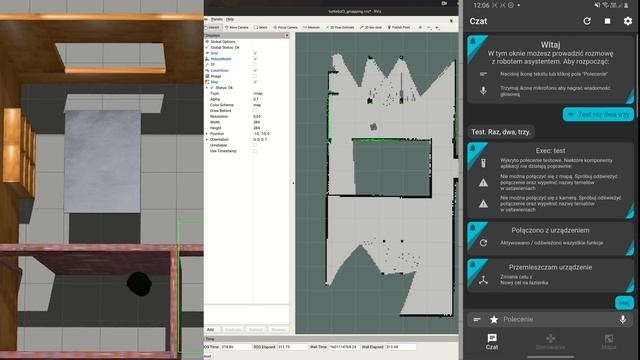The height and width of the screenshot is (360, 640).
Task: Toggle the Map display checkbox
Action: [255, 82]
